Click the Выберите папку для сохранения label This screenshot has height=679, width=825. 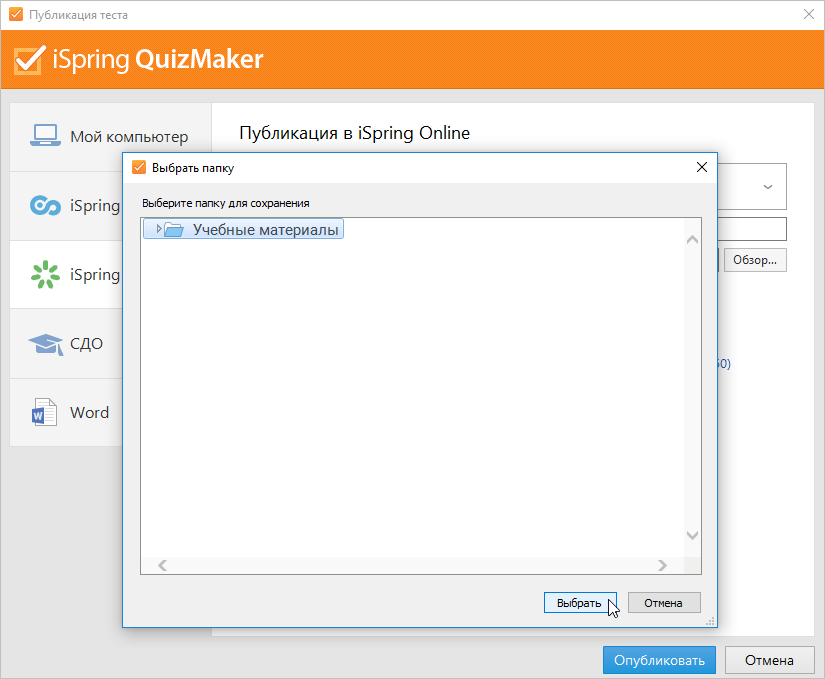226,203
